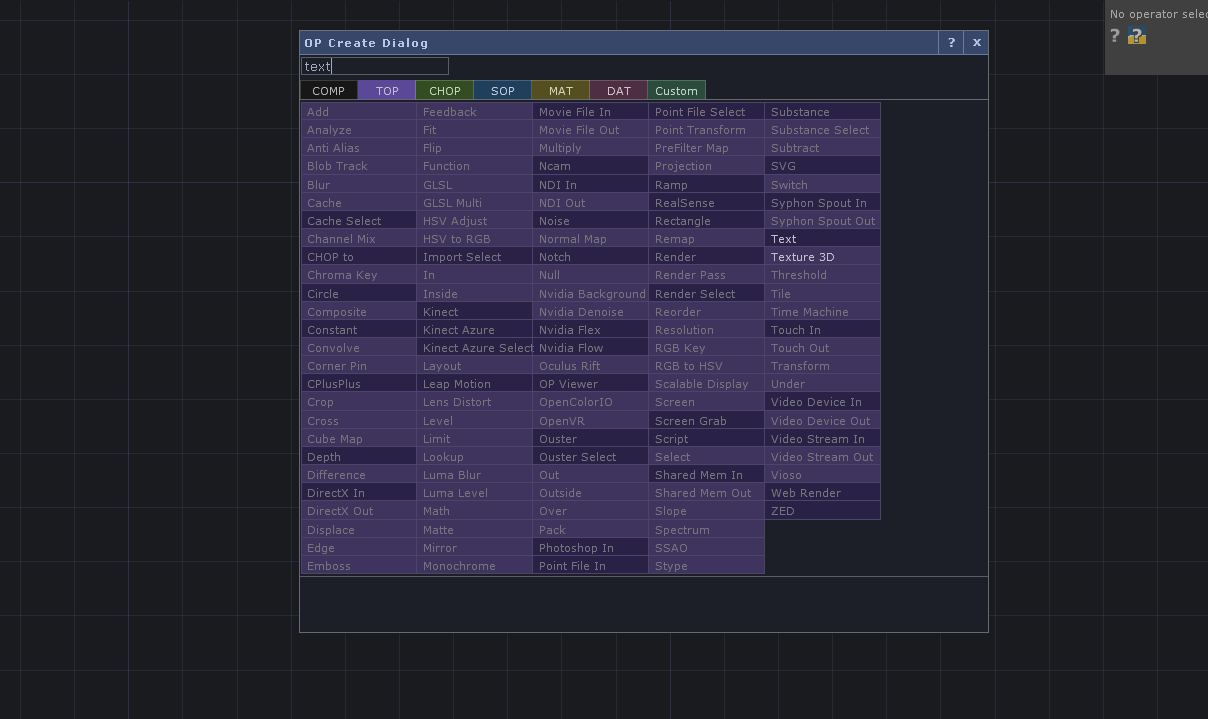This screenshot has width=1208, height=719.
Task: Create a Noise TOP
Action: click(x=591, y=221)
